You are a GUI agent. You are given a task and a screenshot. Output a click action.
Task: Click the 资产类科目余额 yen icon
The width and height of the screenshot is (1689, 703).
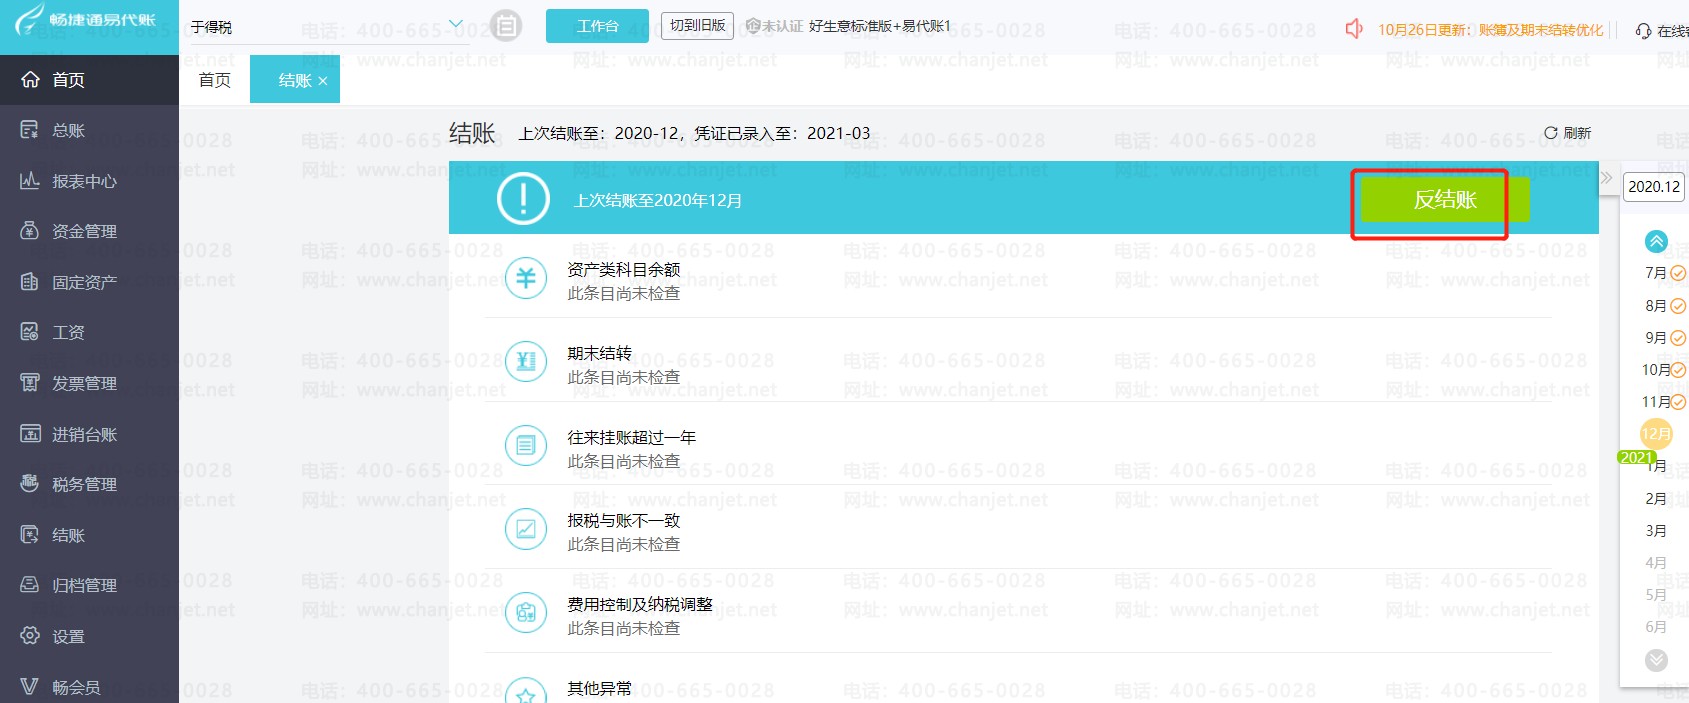(526, 278)
